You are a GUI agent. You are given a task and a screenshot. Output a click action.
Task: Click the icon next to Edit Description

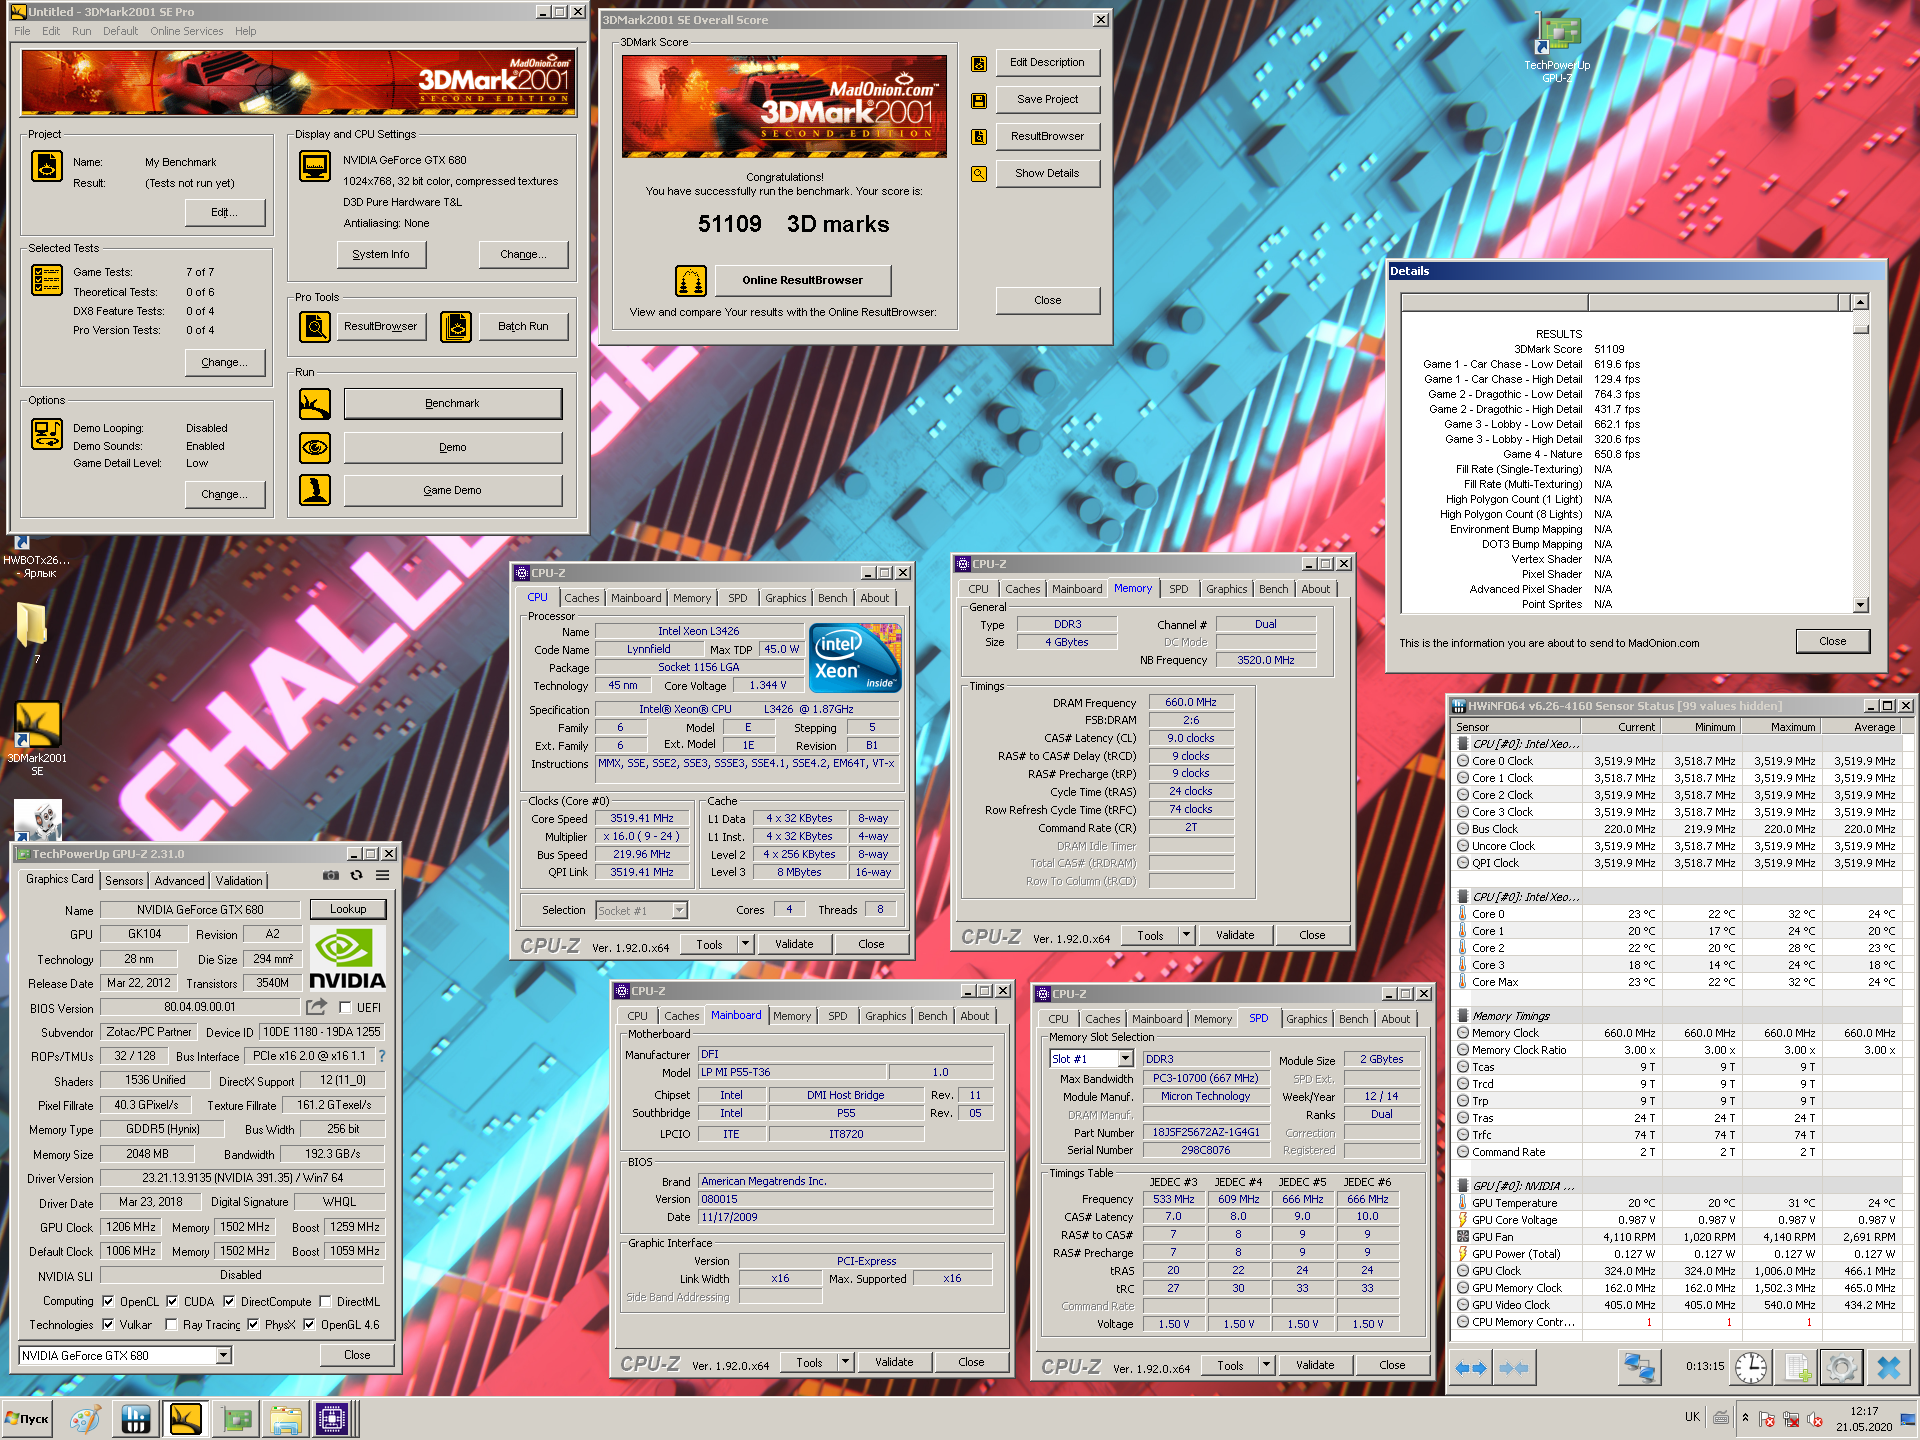[x=979, y=63]
